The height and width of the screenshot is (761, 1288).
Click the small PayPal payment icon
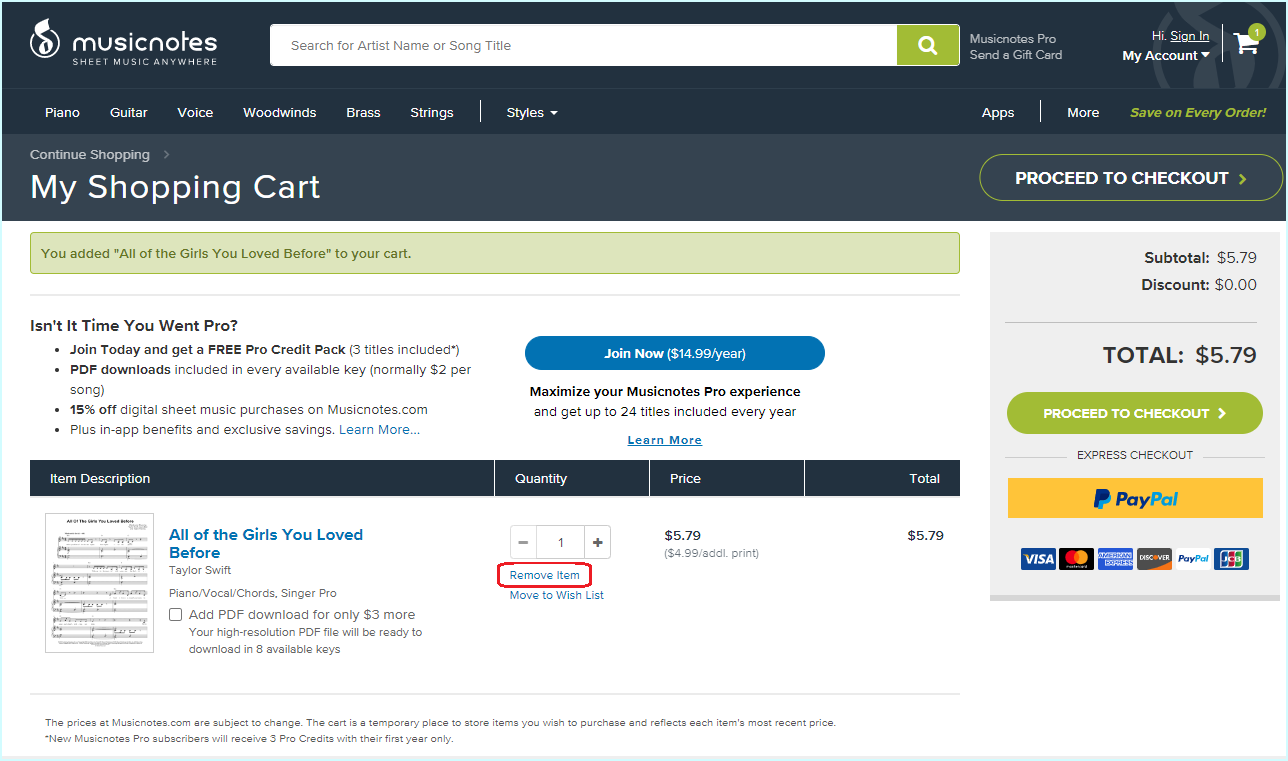pos(1193,558)
